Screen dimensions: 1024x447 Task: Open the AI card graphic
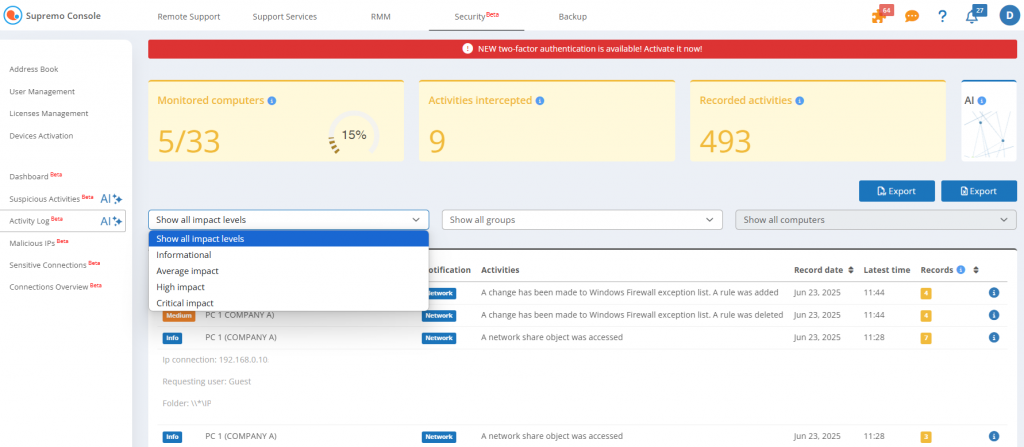coord(989,135)
